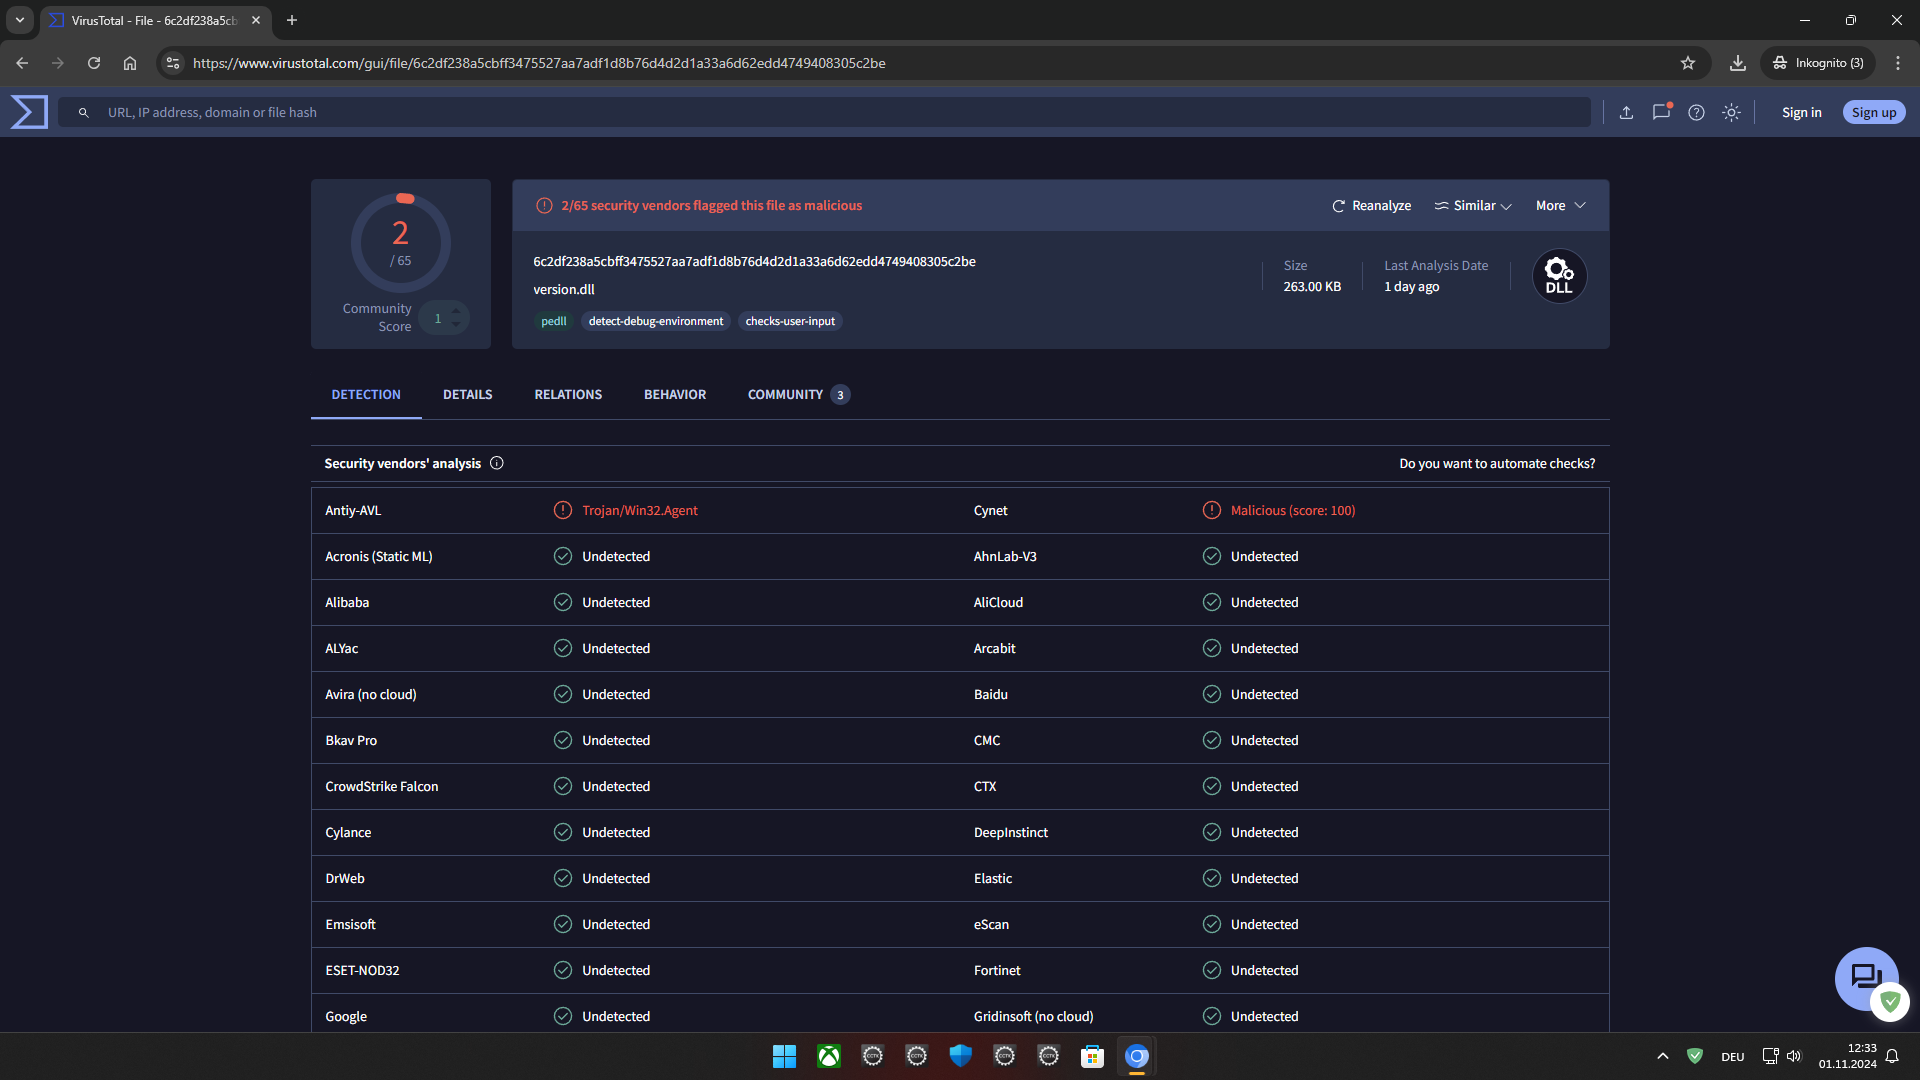Switch to the BEHAVIOR tab

pyautogui.click(x=675, y=394)
